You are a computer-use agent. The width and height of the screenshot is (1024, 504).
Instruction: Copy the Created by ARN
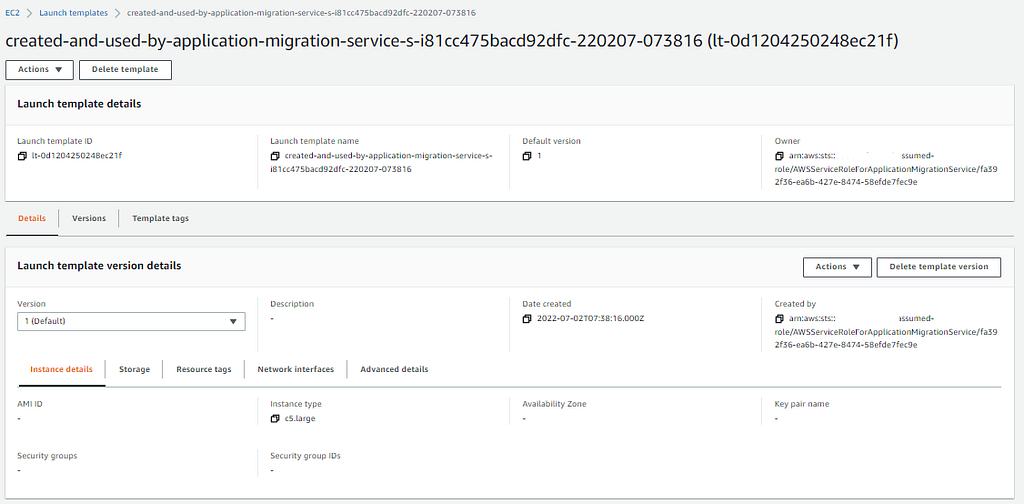[779, 319]
